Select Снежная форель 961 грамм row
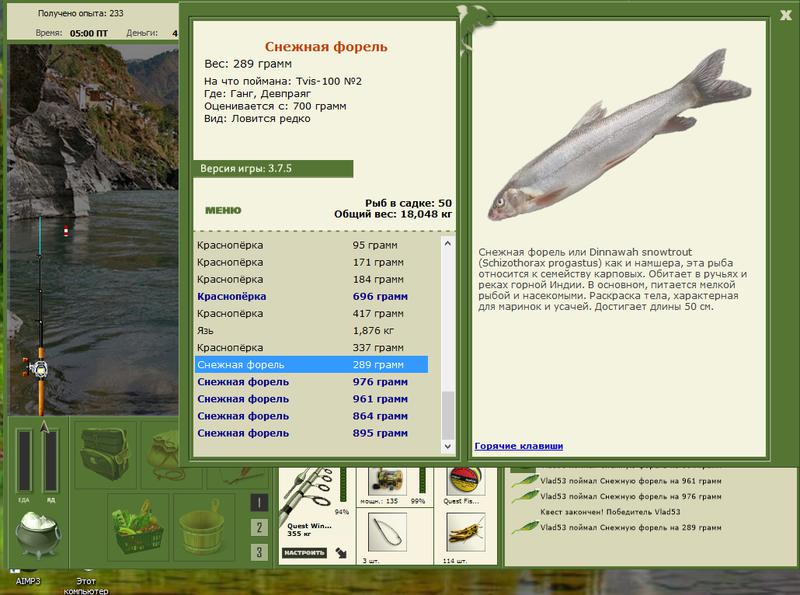Viewport: 800px width, 595px height. click(x=312, y=399)
